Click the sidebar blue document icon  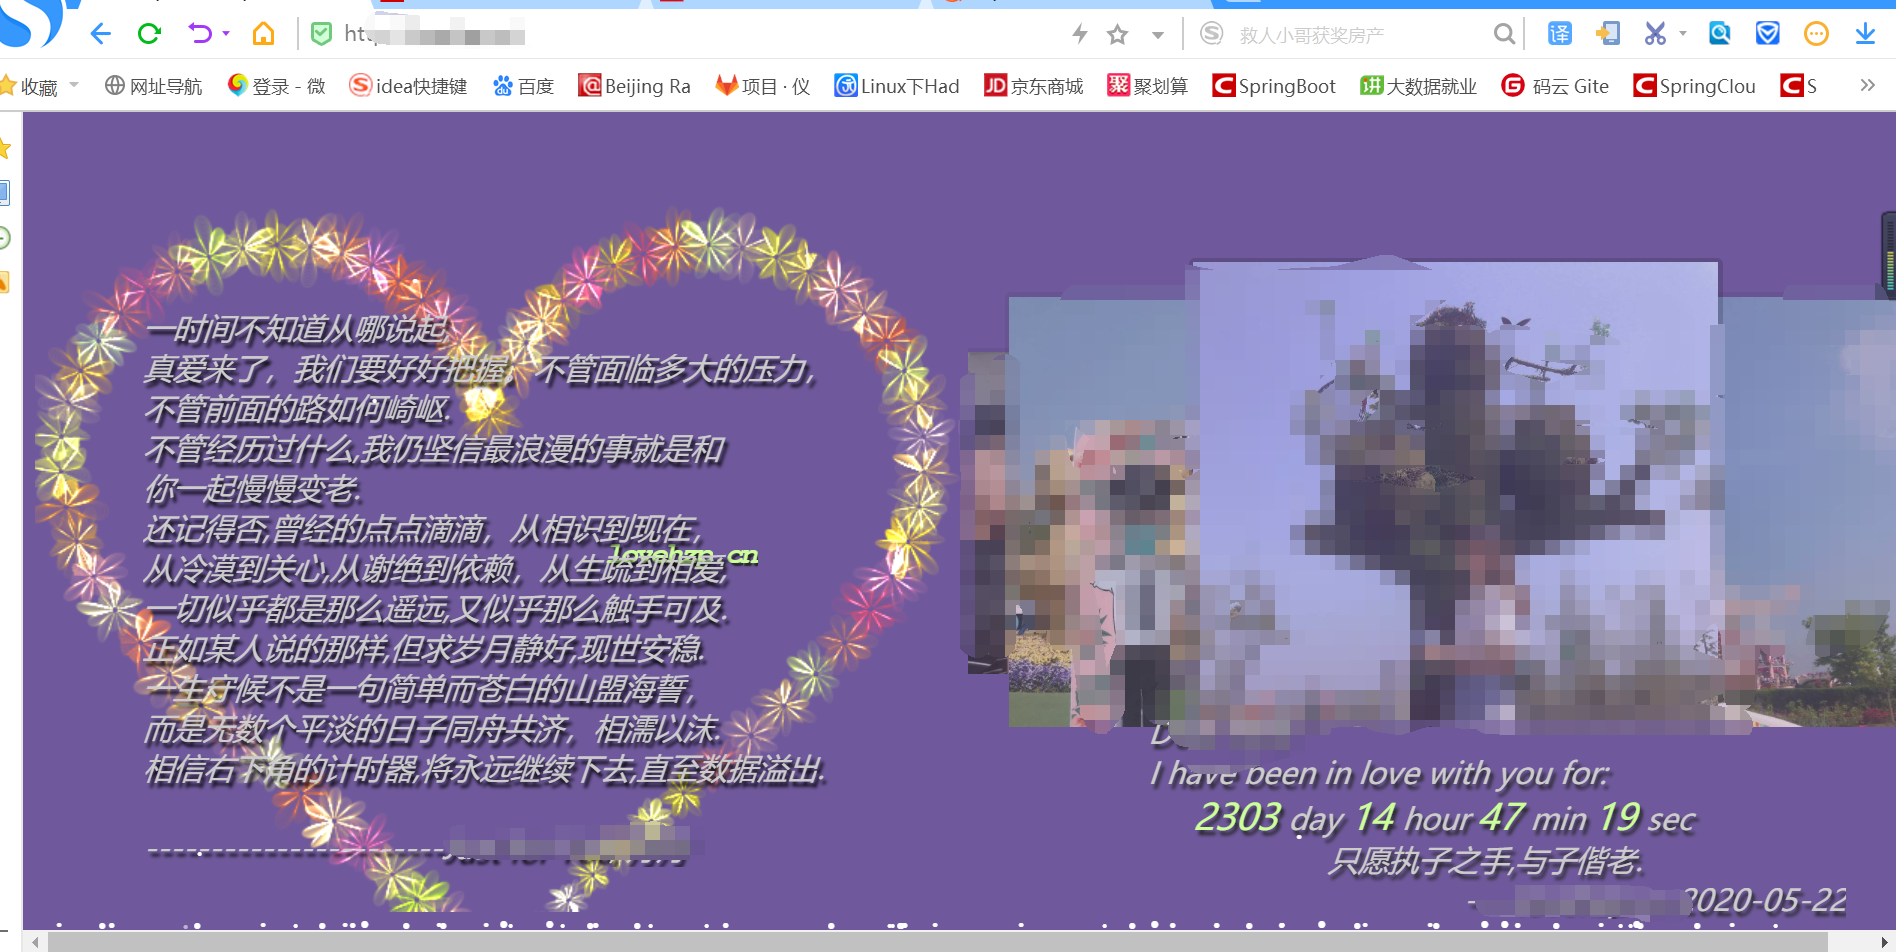pyautogui.click(x=4, y=192)
